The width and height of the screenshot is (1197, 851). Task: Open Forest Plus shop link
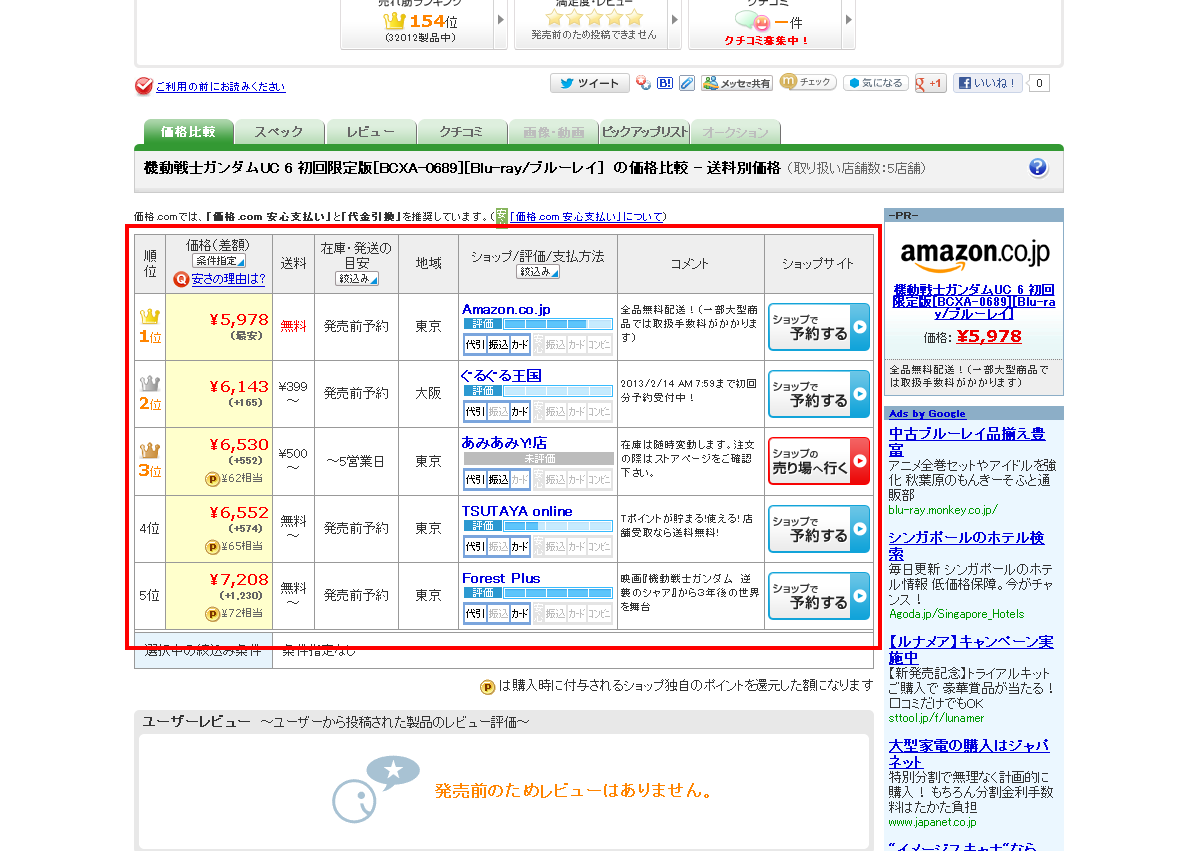pos(501,579)
